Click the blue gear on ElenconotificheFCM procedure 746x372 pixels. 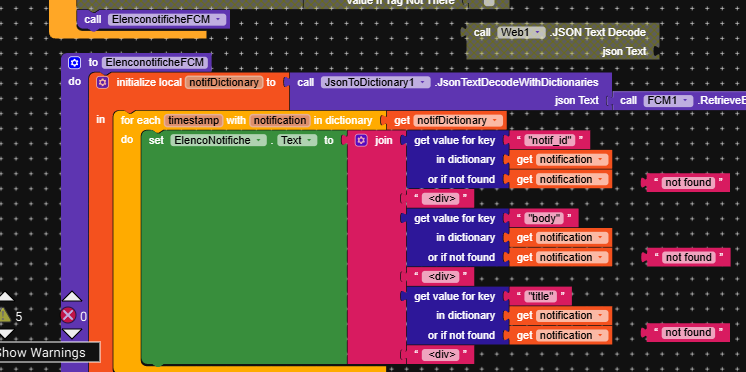point(74,63)
